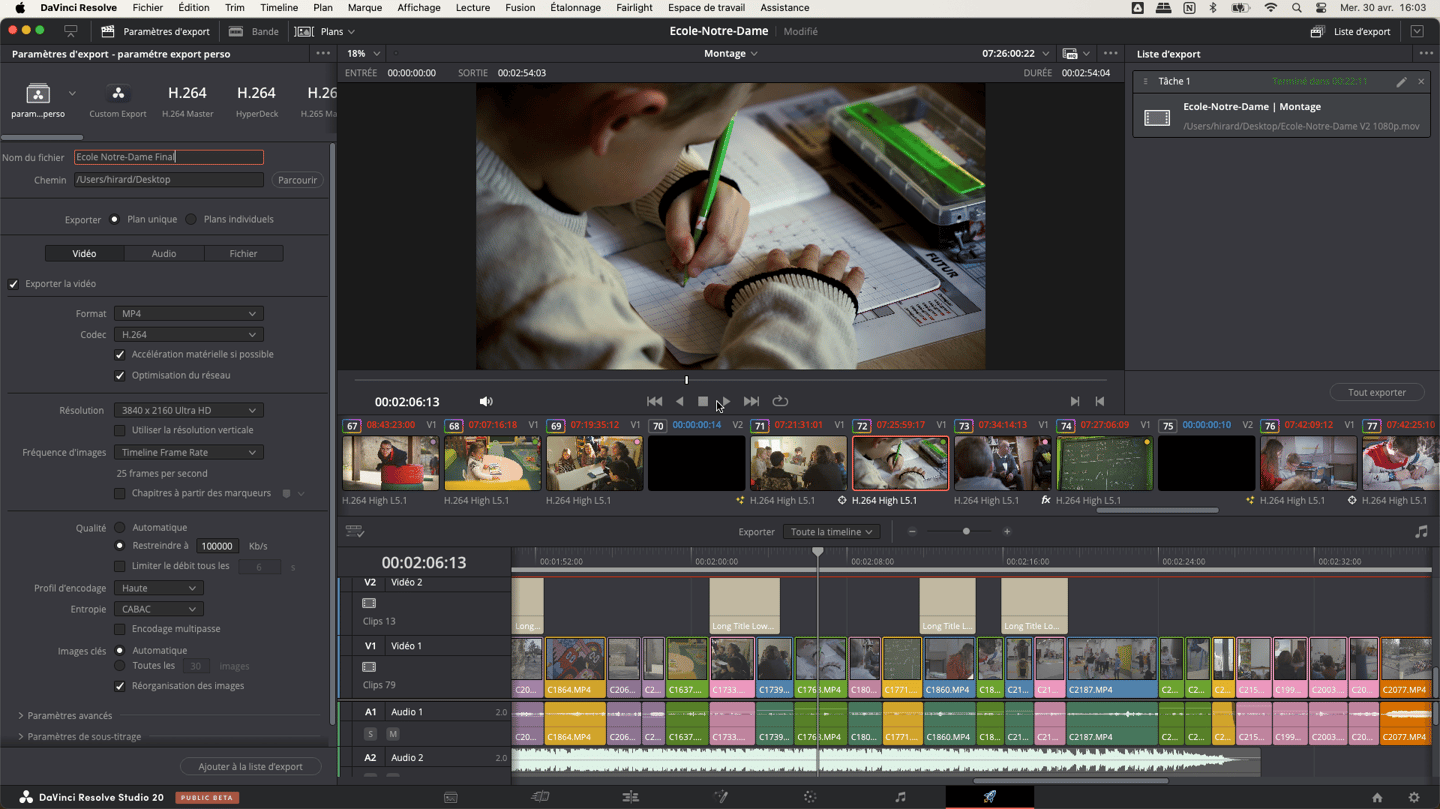
Task: Switch to the Cut page icon
Action: point(540,797)
